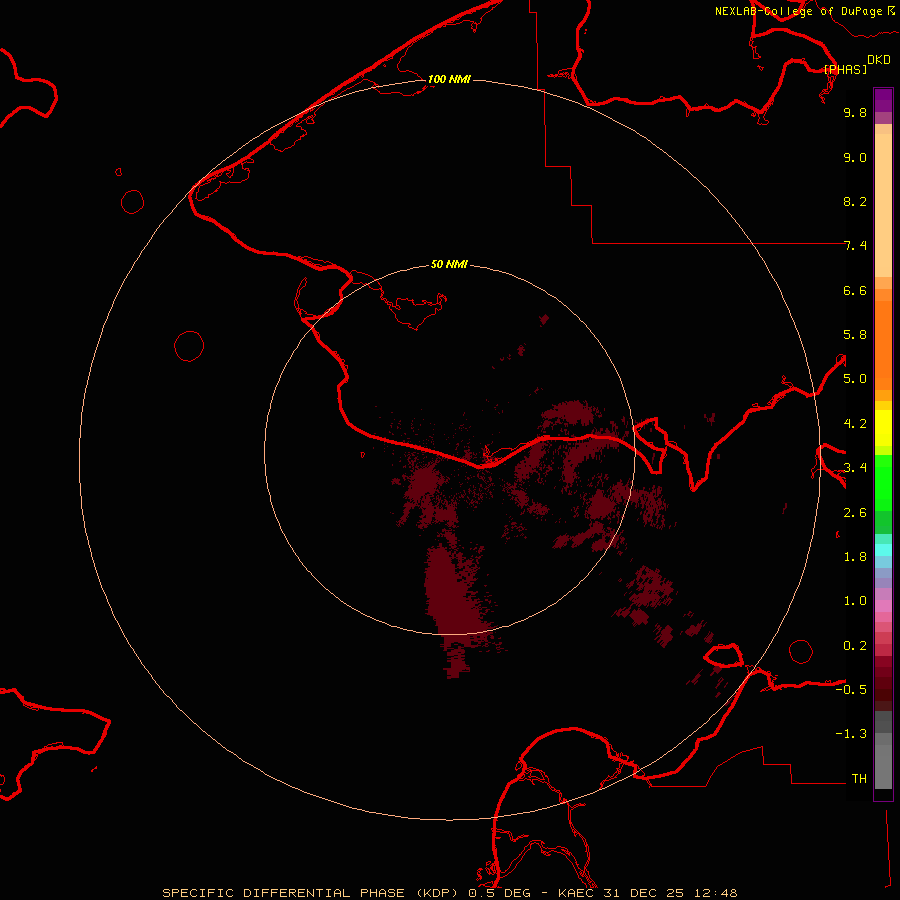Image resolution: width=900 pixels, height=900 pixels.
Task: Click the -1.3 scale value
Action: (851, 734)
